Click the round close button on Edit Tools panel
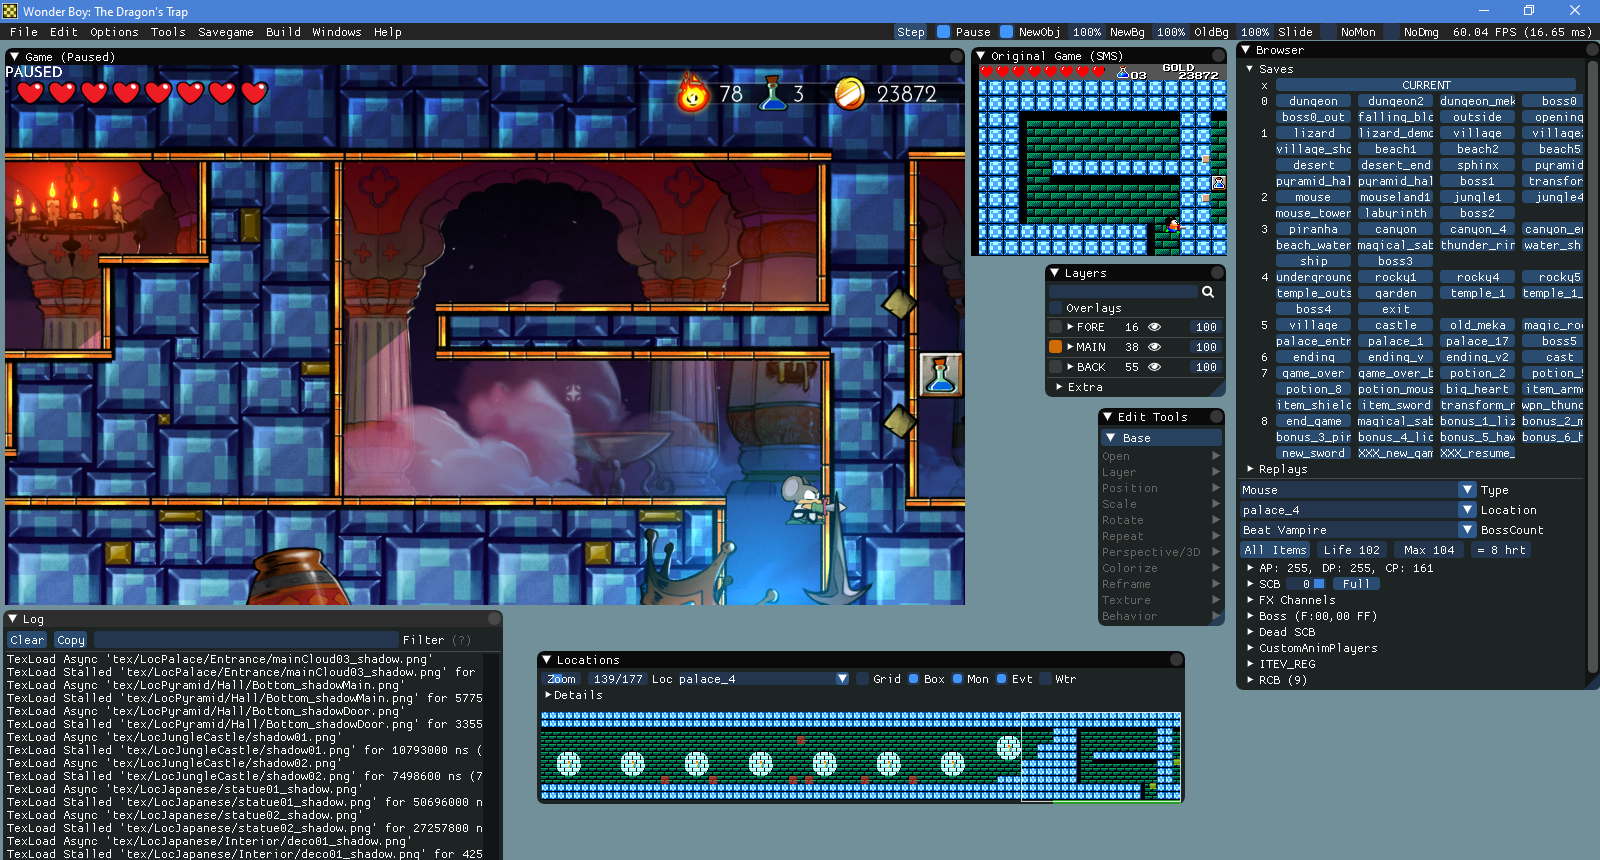This screenshot has height=860, width=1600. click(x=1217, y=417)
